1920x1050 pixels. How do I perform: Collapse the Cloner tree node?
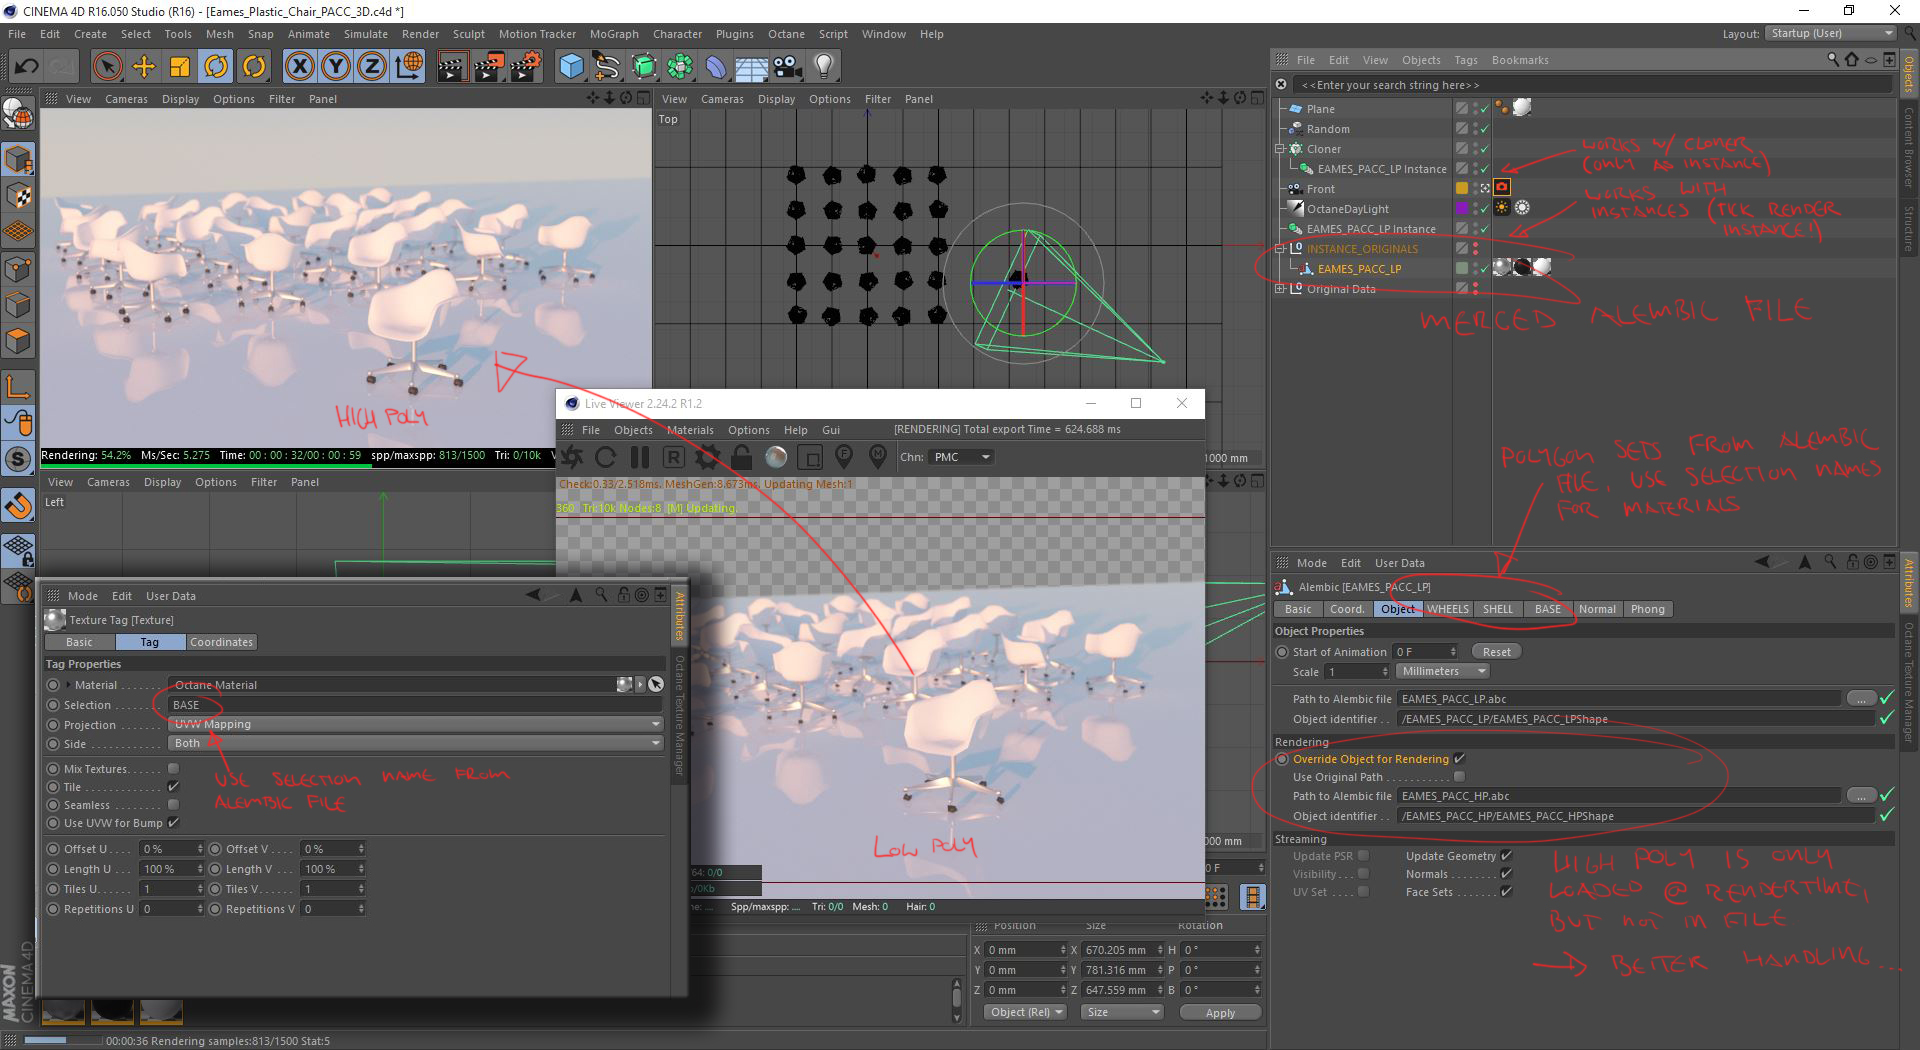[1280, 149]
